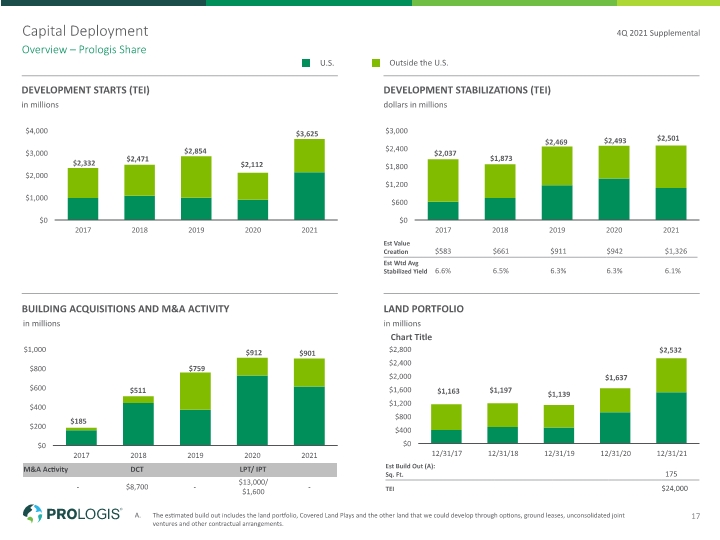This screenshot has width=720, height=540.
Task: Click the 4Q 2021 Supplemental label
Action: click(658, 33)
